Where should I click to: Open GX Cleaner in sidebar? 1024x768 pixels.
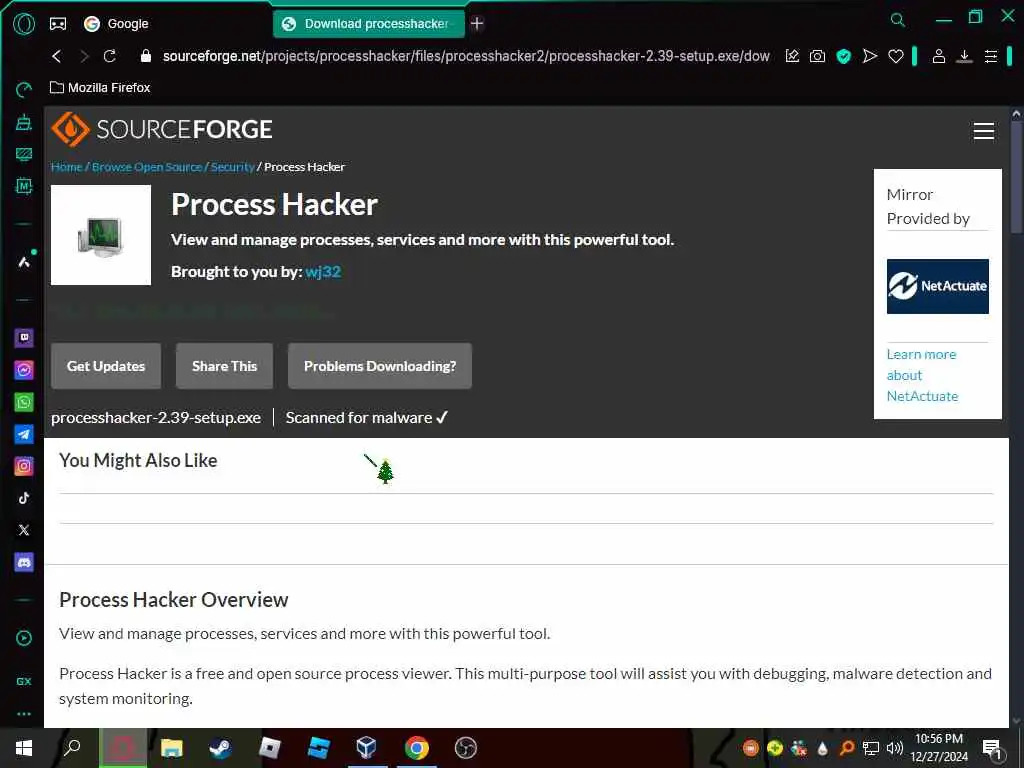pos(24,122)
